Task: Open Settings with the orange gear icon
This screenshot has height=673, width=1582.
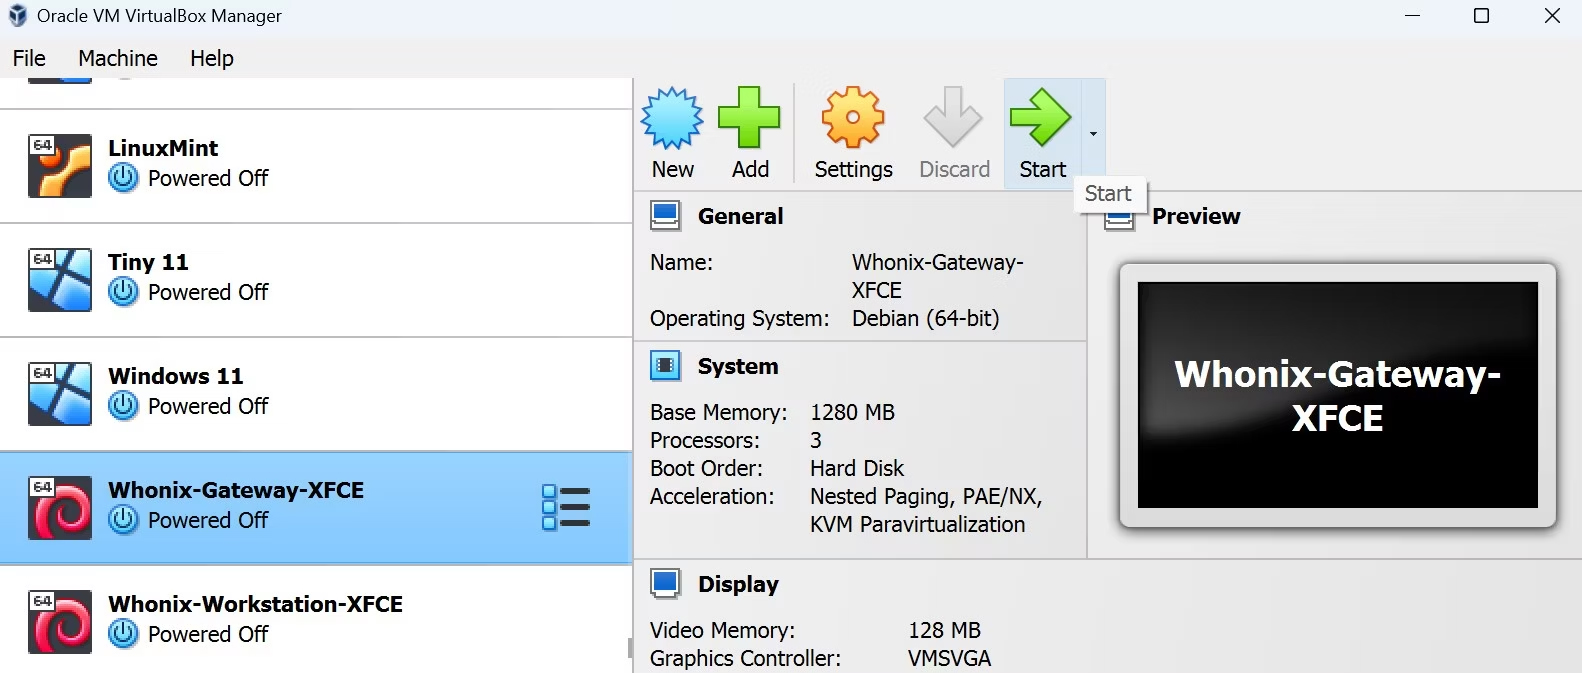Action: [x=852, y=119]
